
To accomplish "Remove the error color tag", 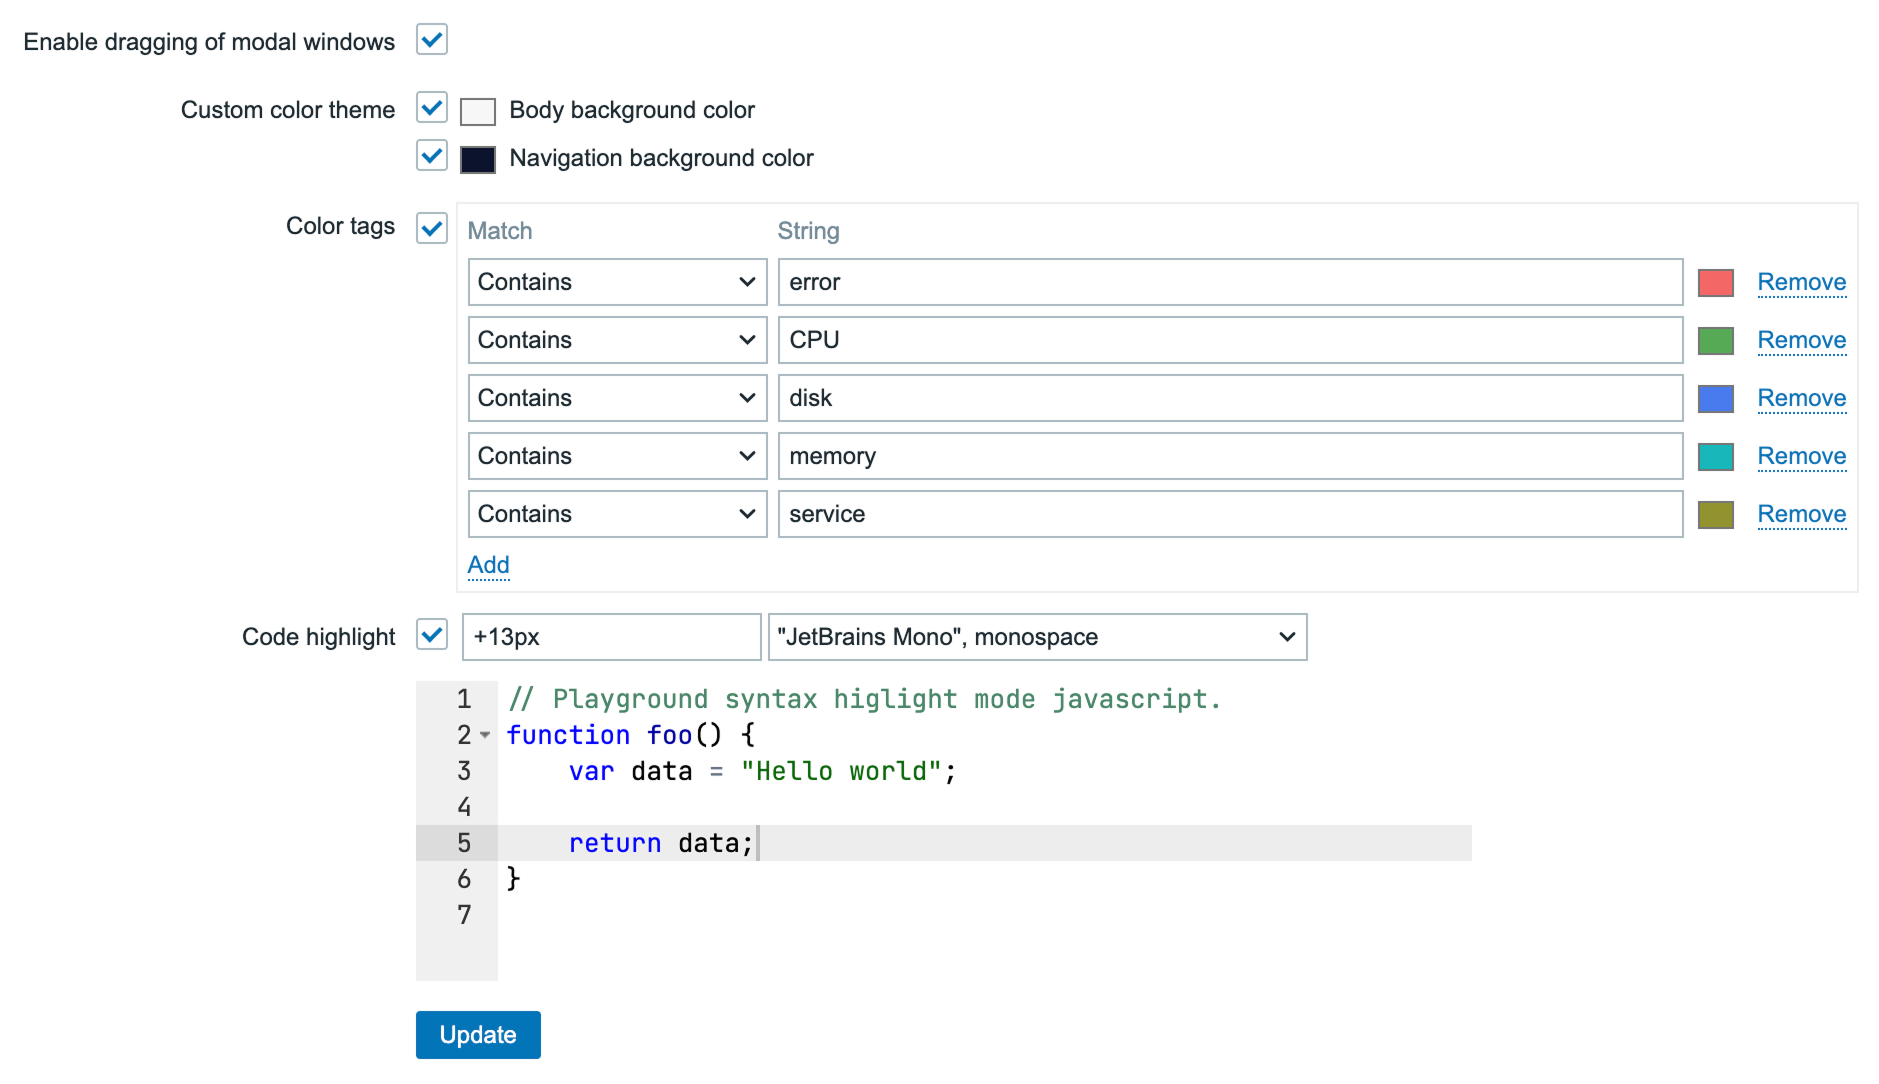I will [1801, 282].
